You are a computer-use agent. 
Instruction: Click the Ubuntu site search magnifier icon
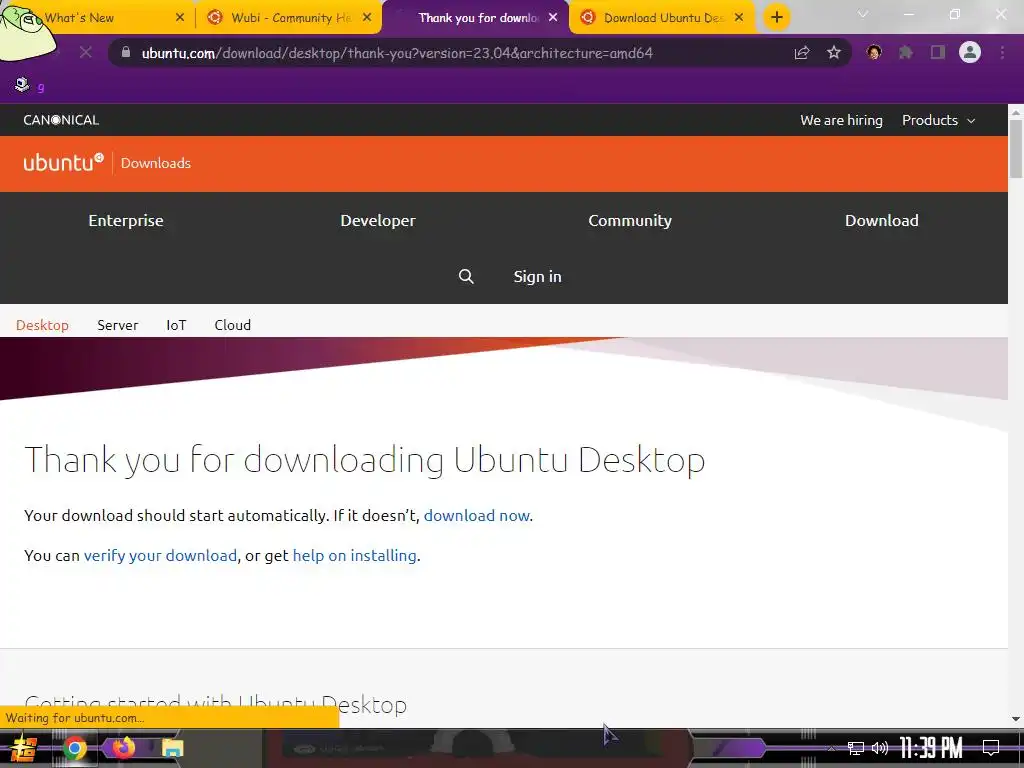coord(466,276)
